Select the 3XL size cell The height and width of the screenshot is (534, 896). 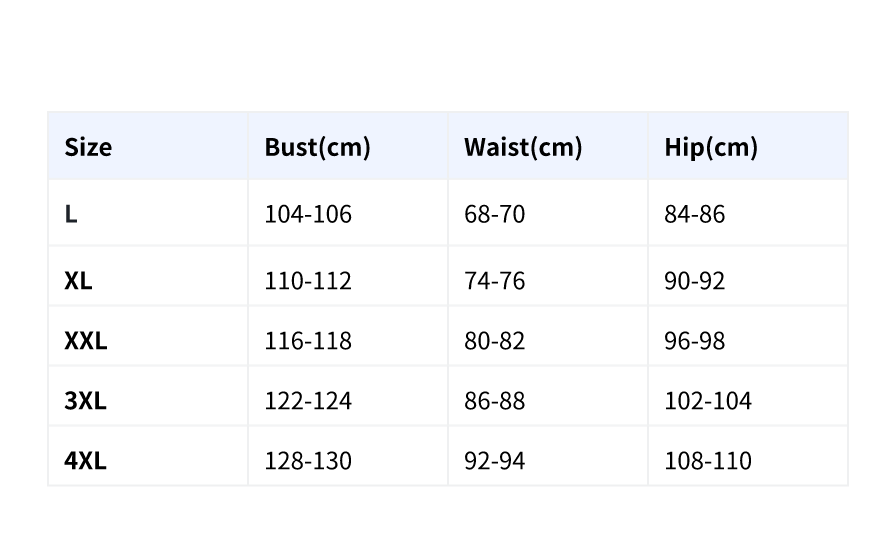click(85, 401)
